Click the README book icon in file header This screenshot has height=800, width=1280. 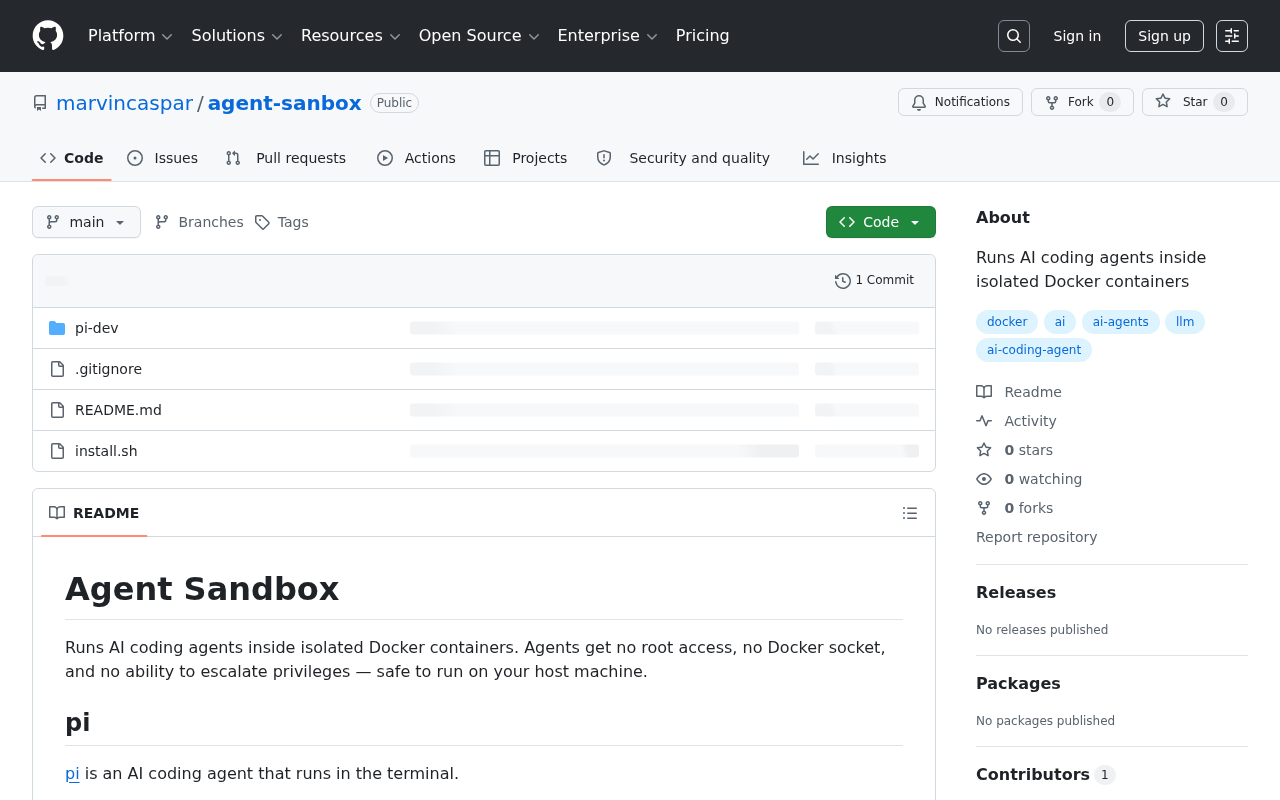57,513
